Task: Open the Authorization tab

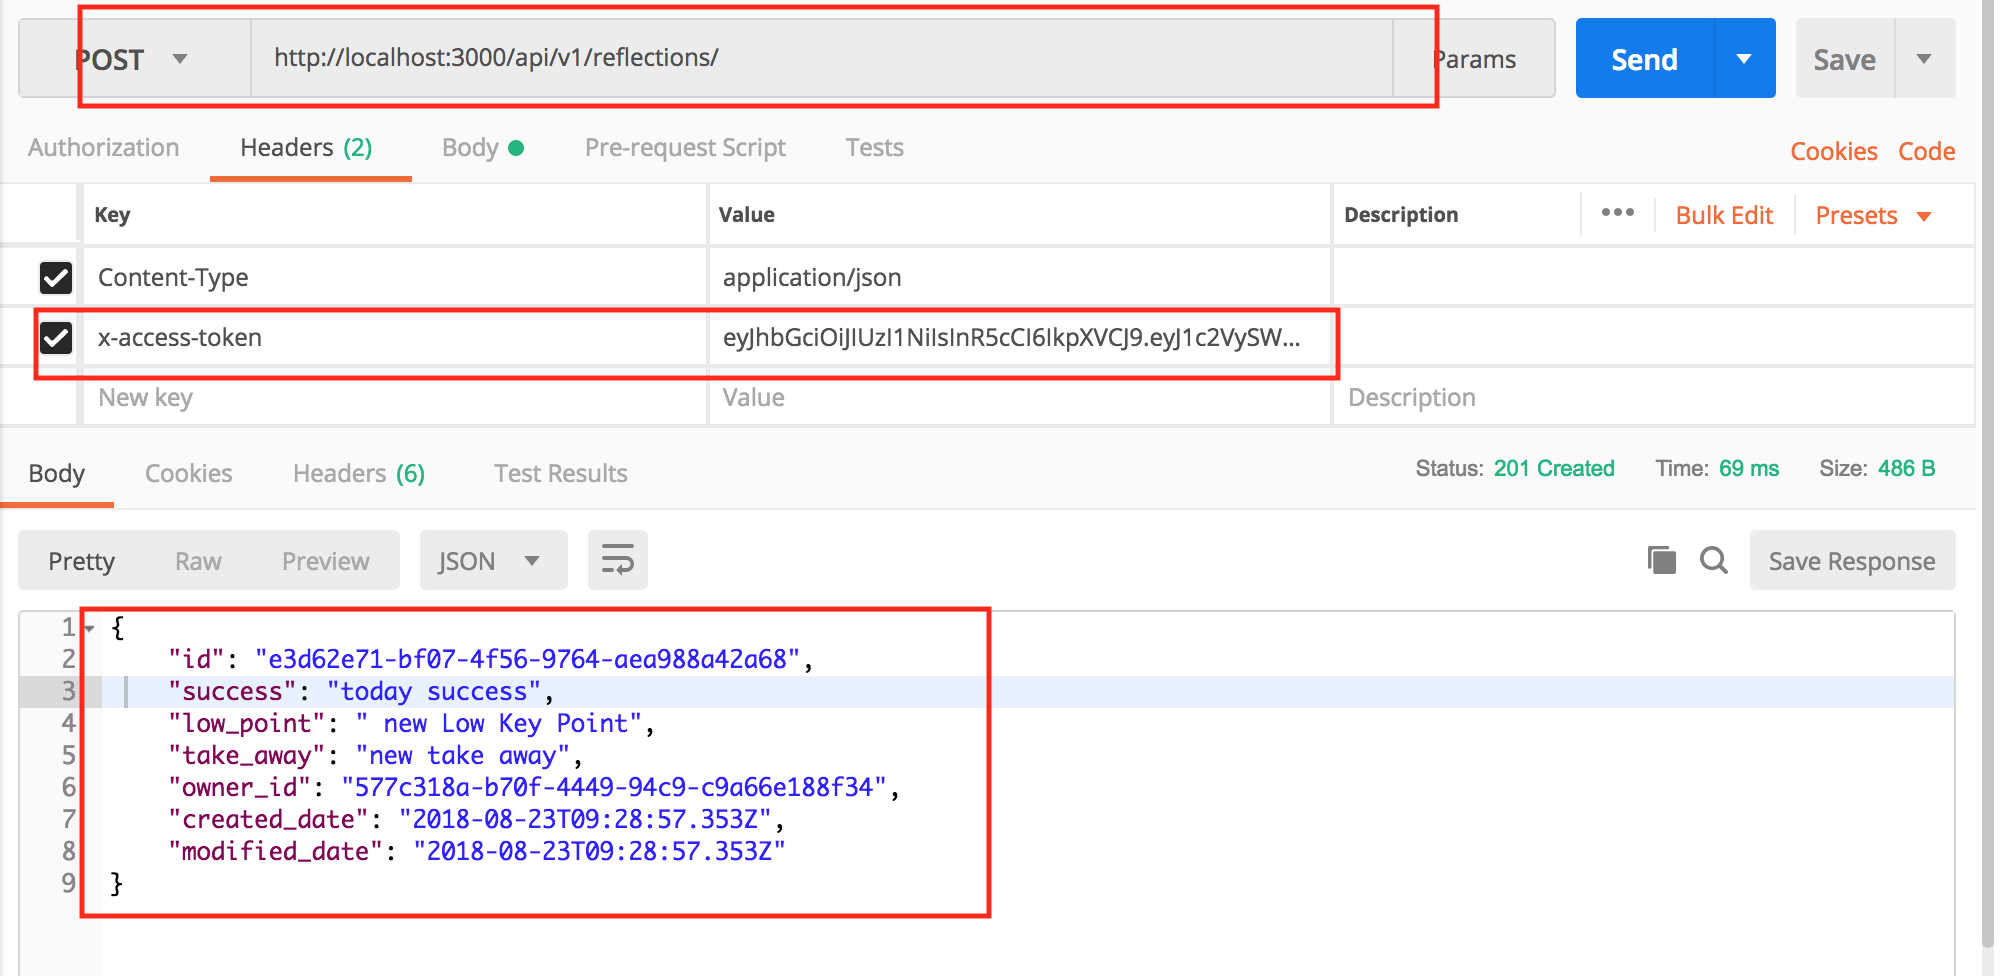Action: pos(104,148)
